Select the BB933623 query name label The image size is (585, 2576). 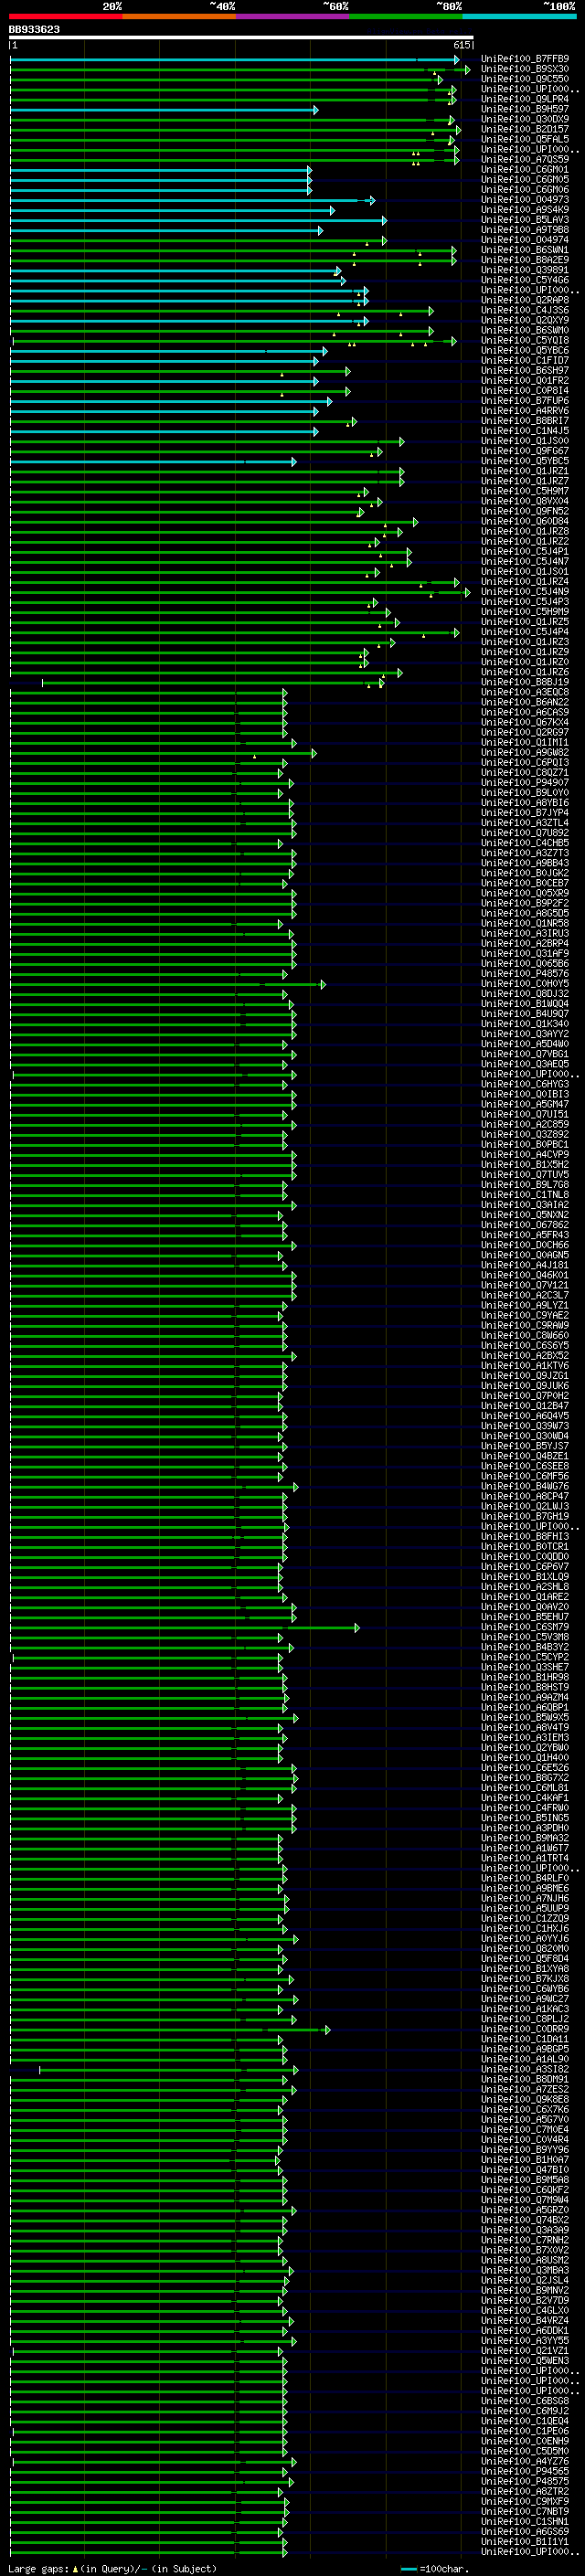[34, 29]
